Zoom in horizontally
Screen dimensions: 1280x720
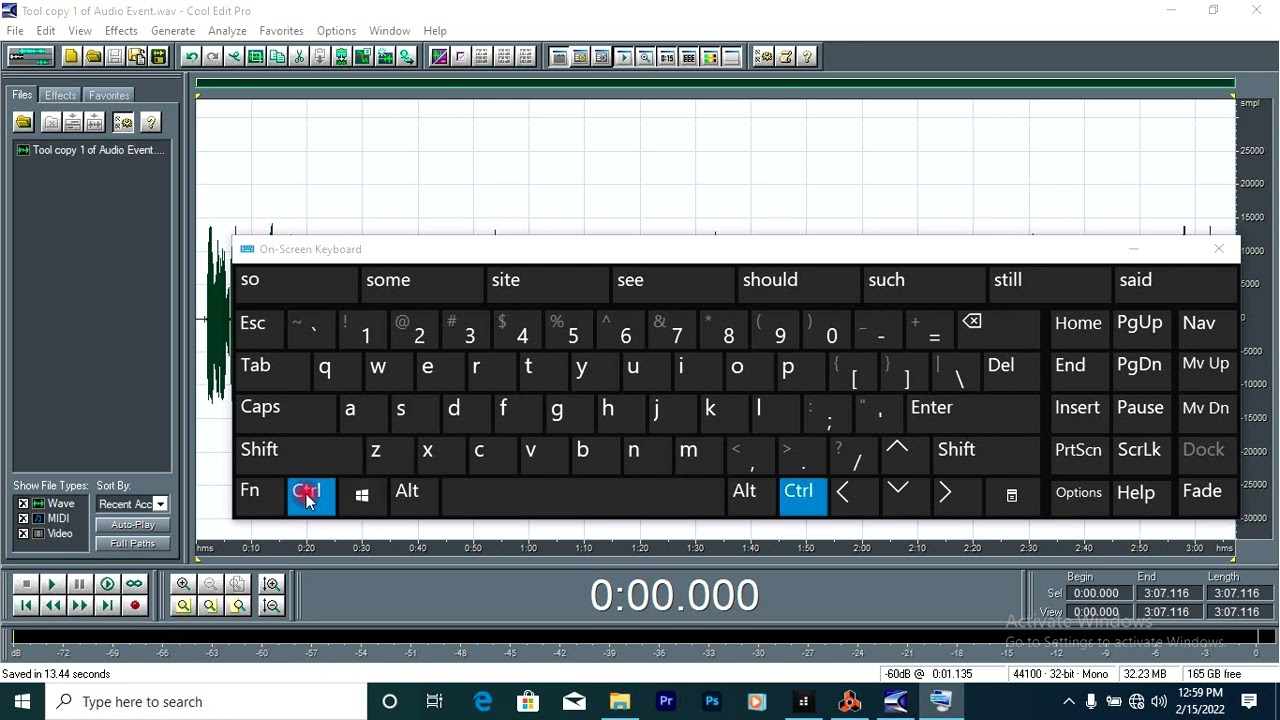tap(183, 584)
